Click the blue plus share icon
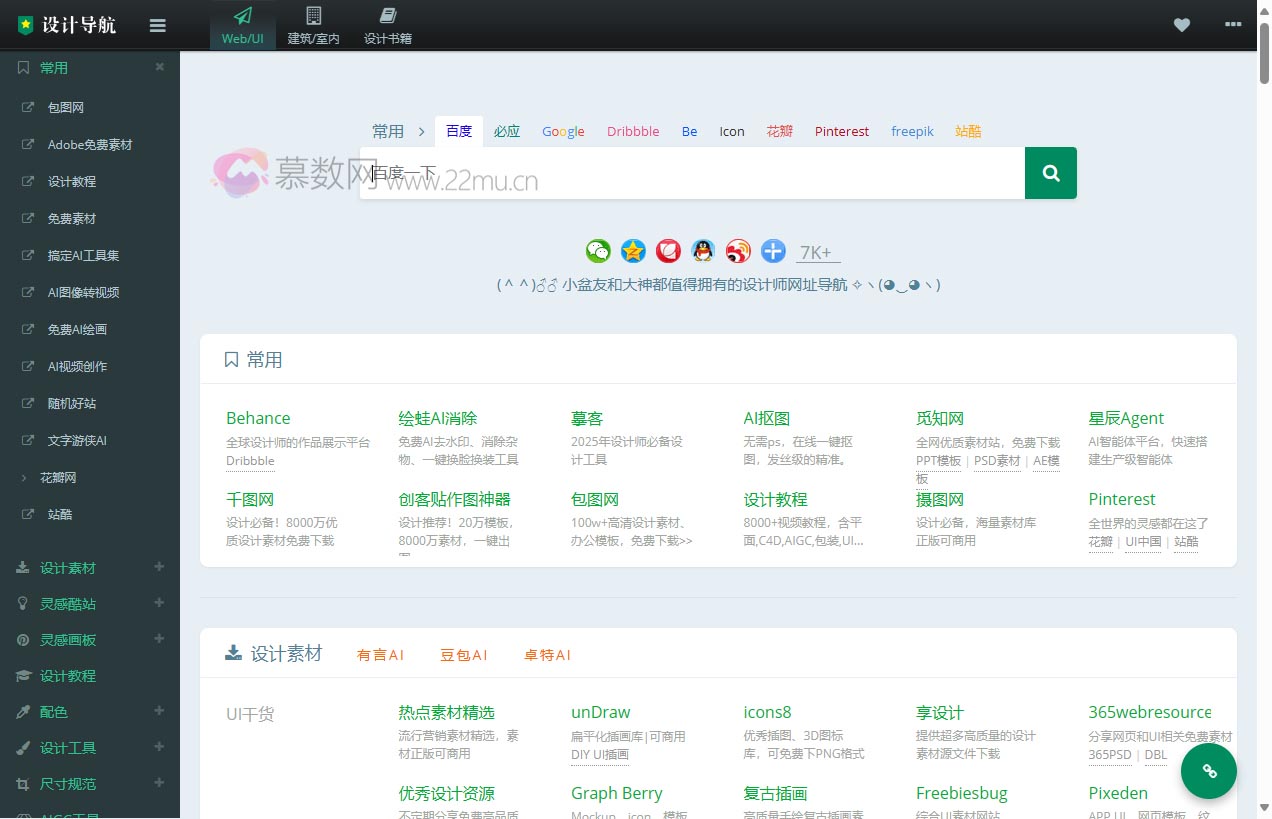This screenshot has width=1272, height=819. click(x=773, y=251)
